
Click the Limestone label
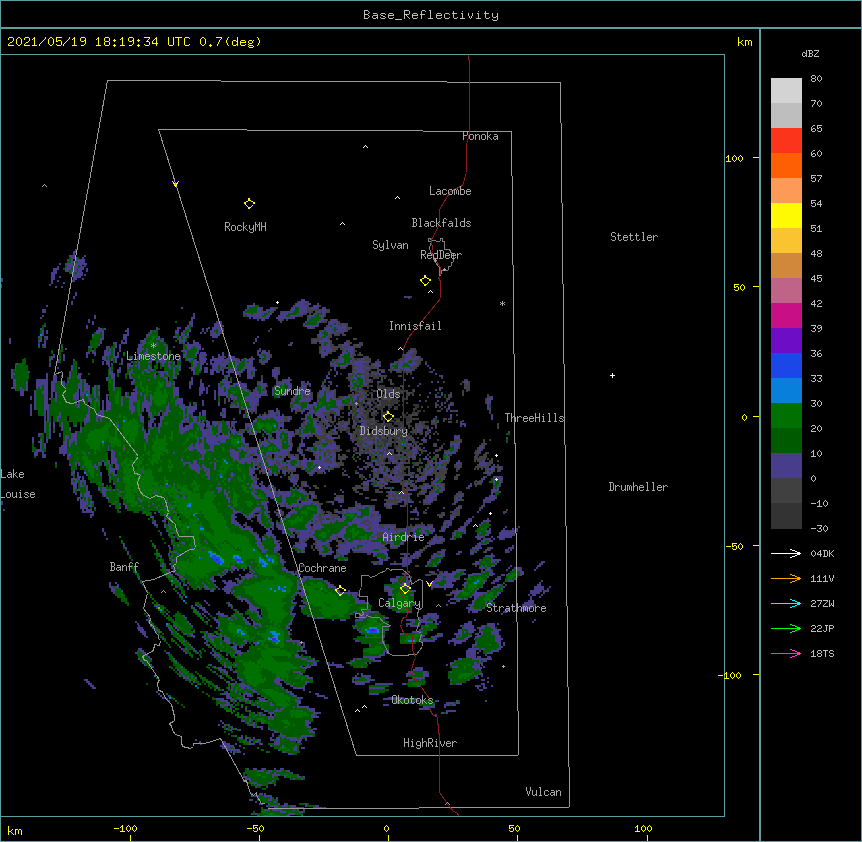tap(153, 357)
